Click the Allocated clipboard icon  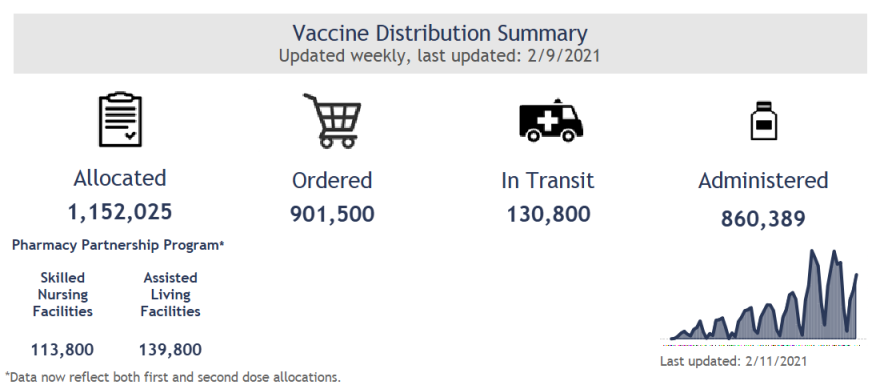coord(120,120)
